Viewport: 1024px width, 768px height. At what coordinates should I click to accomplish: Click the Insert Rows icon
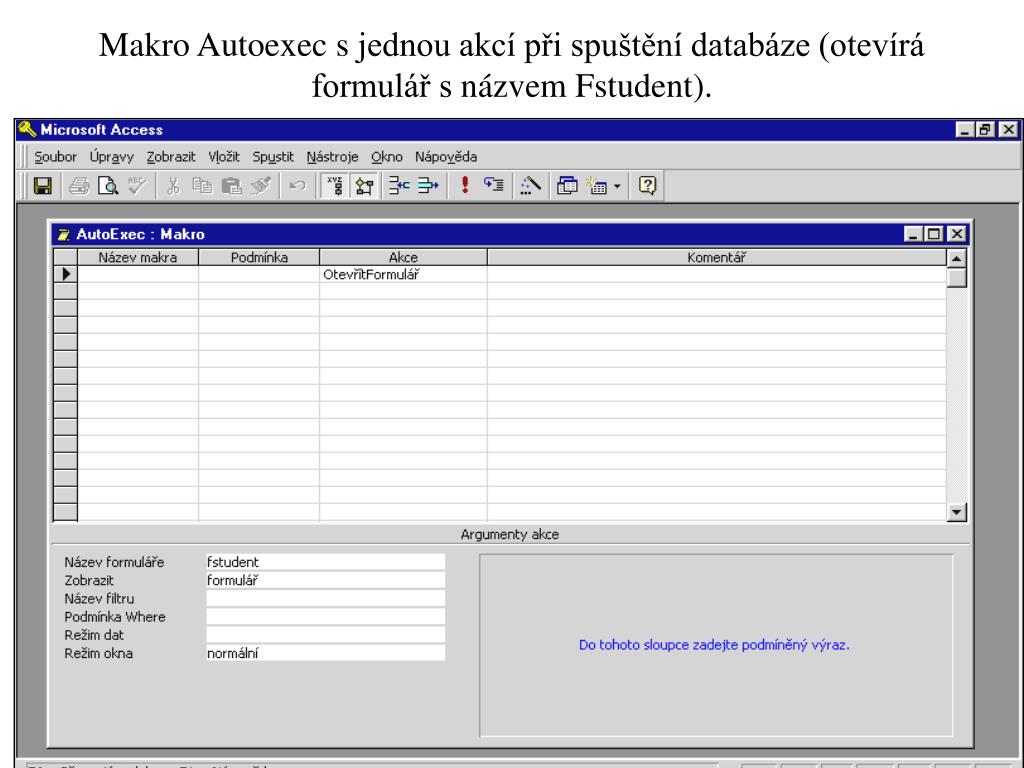[x=399, y=186]
